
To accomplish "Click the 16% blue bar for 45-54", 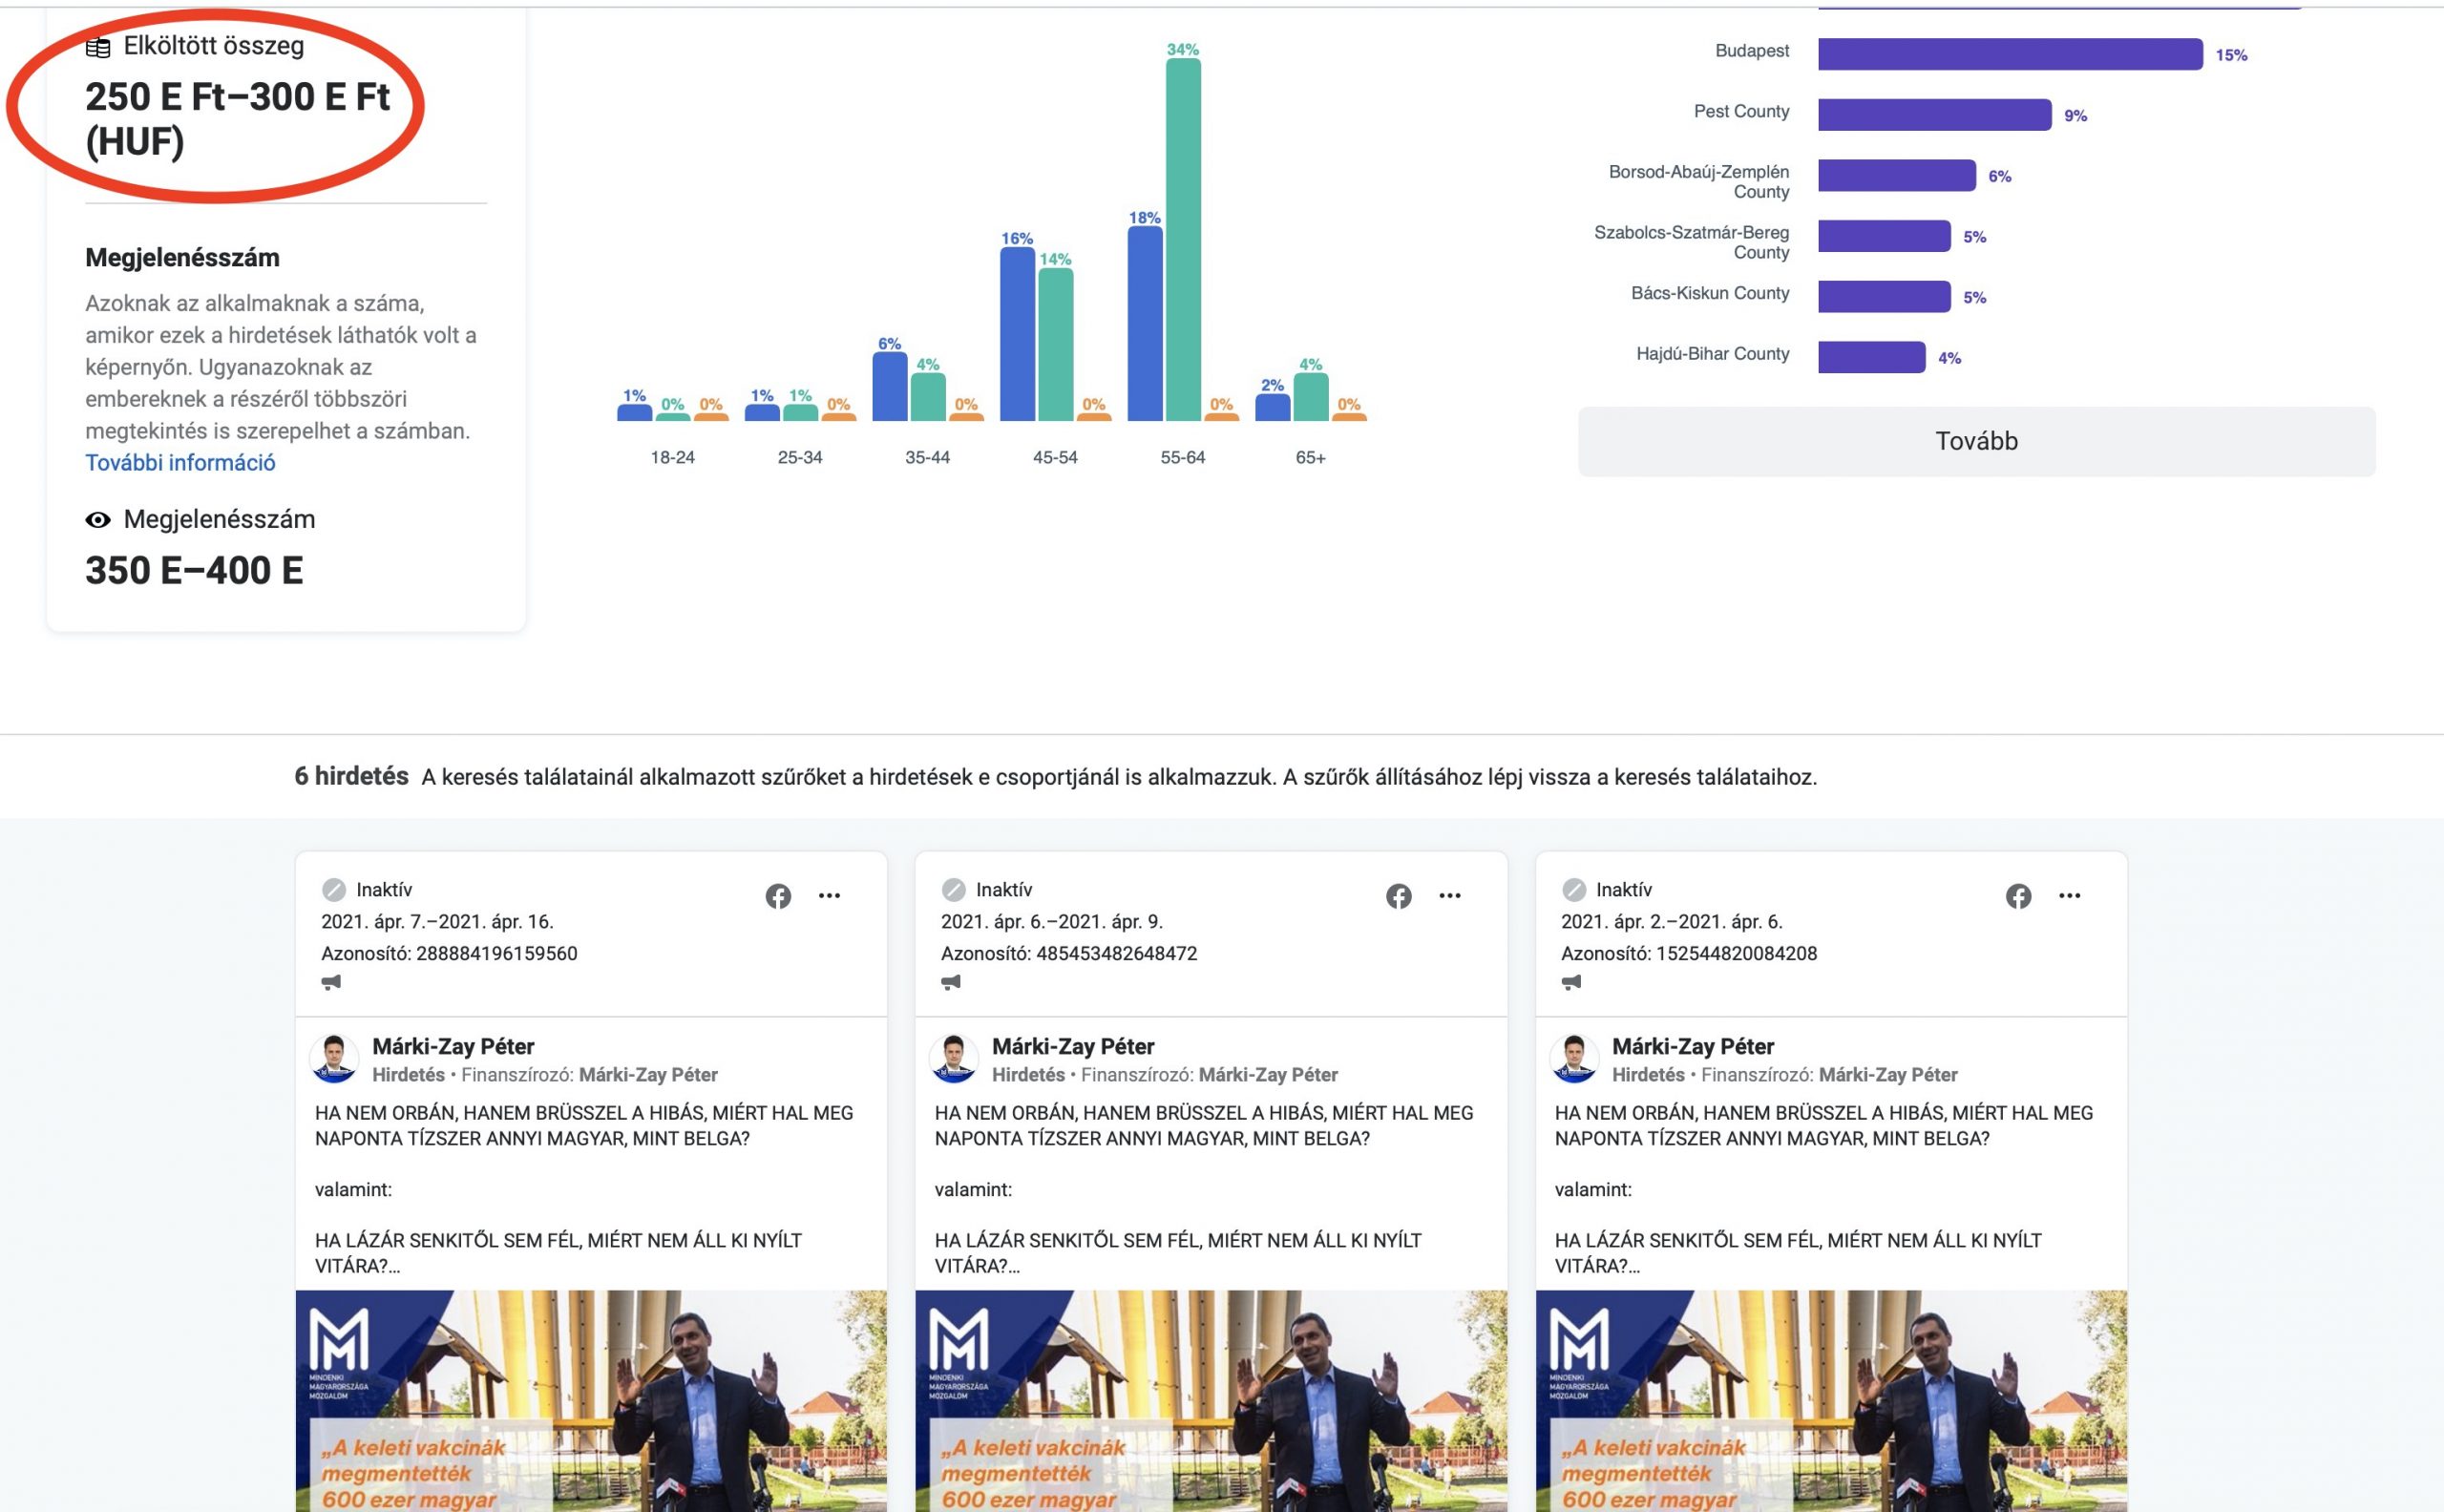I will click(1017, 334).
